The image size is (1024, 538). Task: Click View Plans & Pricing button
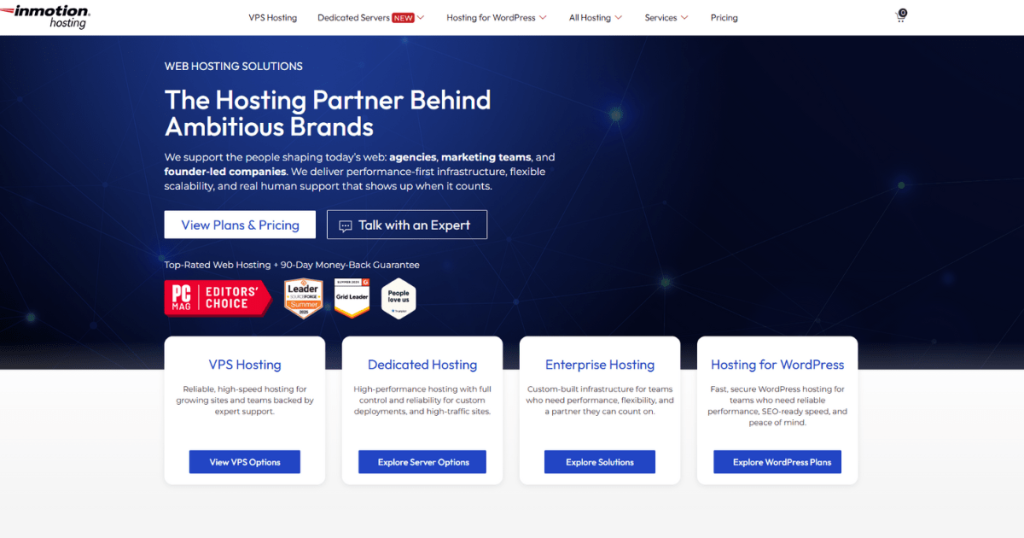pos(240,225)
